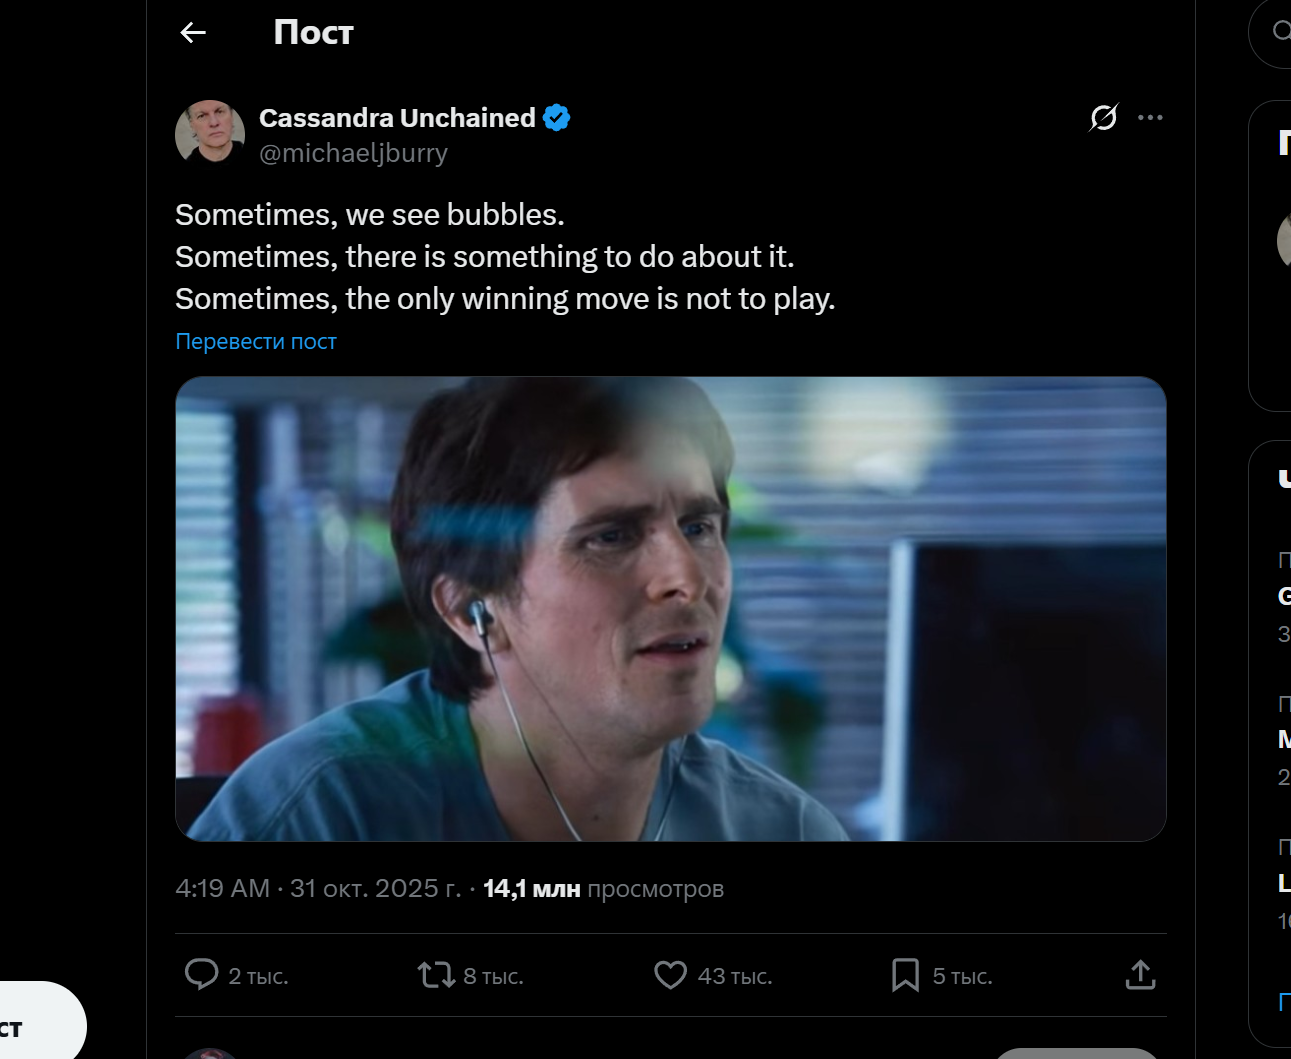Viewport: 1291px width, 1059px height.
Task: Open the 14,1 млн просмотров view count
Action: pyautogui.click(x=603, y=889)
